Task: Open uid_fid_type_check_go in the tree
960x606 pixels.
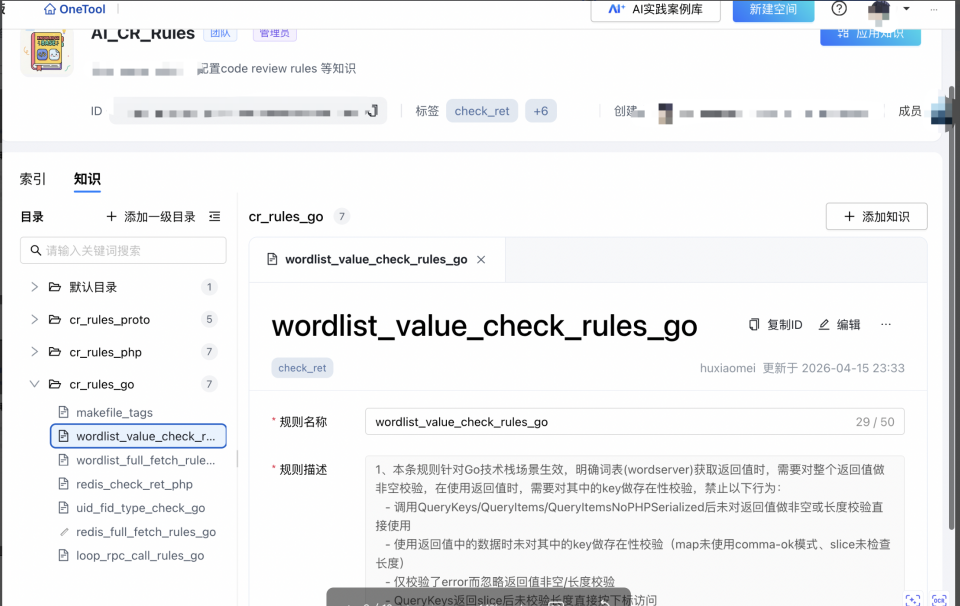Action: [138, 508]
